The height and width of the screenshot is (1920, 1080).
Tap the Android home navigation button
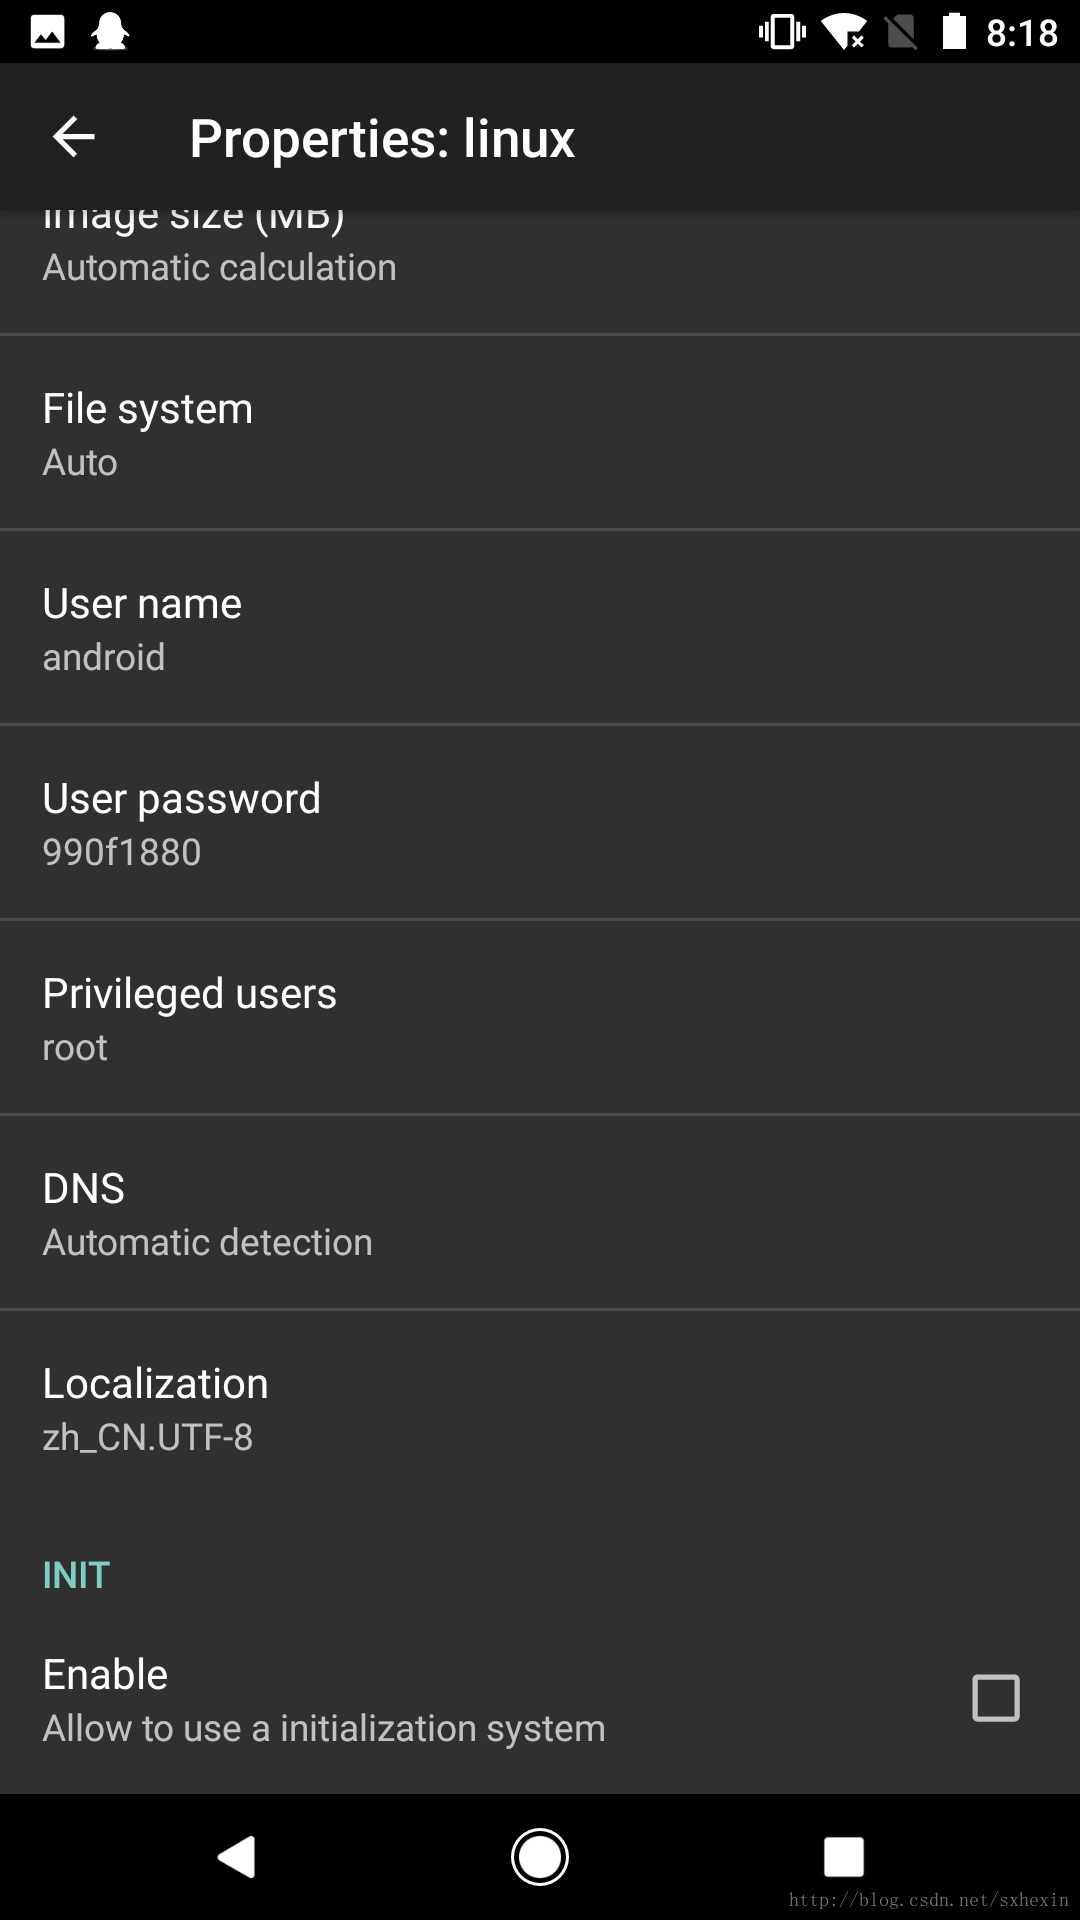(540, 1857)
